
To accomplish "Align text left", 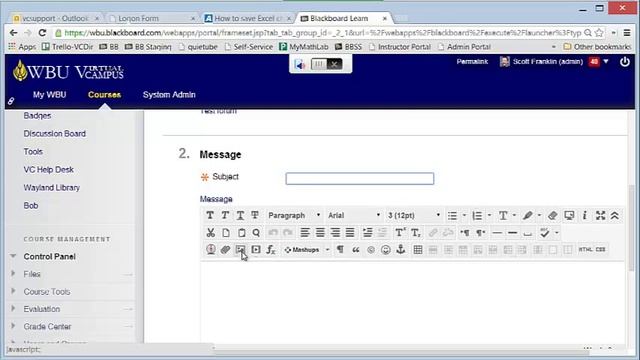I will coord(304,233).
